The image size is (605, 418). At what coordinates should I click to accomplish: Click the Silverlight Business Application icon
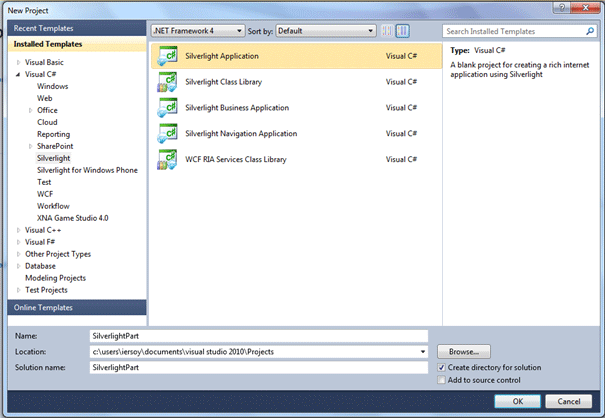[167, 108]
